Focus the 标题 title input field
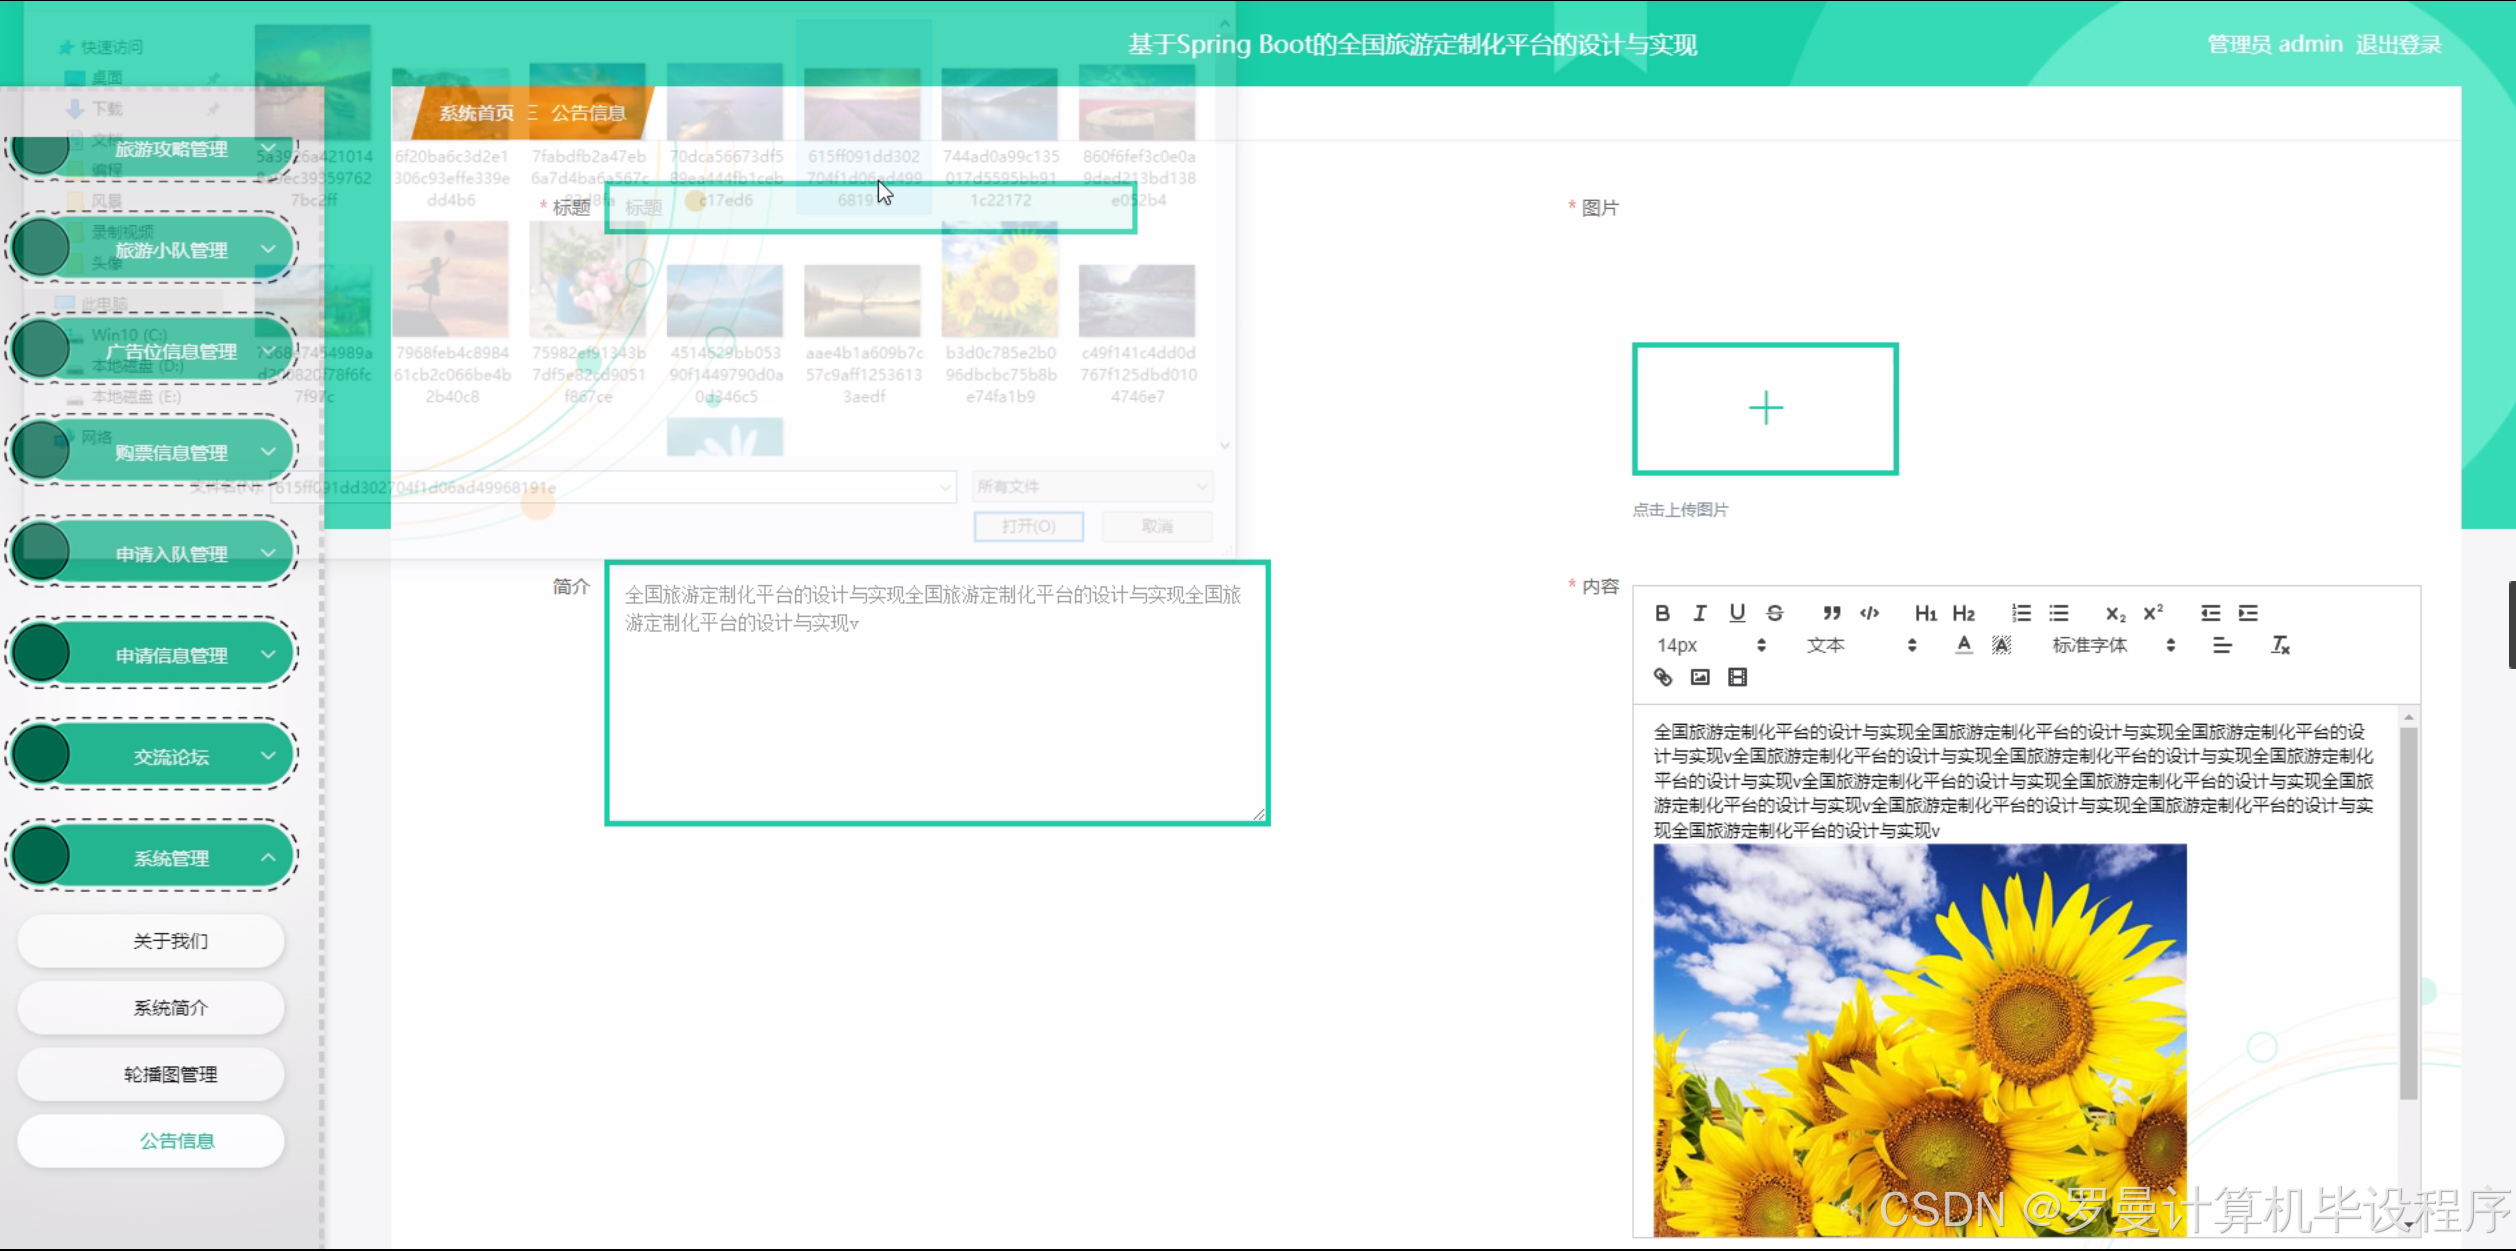2516x1251 pixels. [x=870, y=207]
